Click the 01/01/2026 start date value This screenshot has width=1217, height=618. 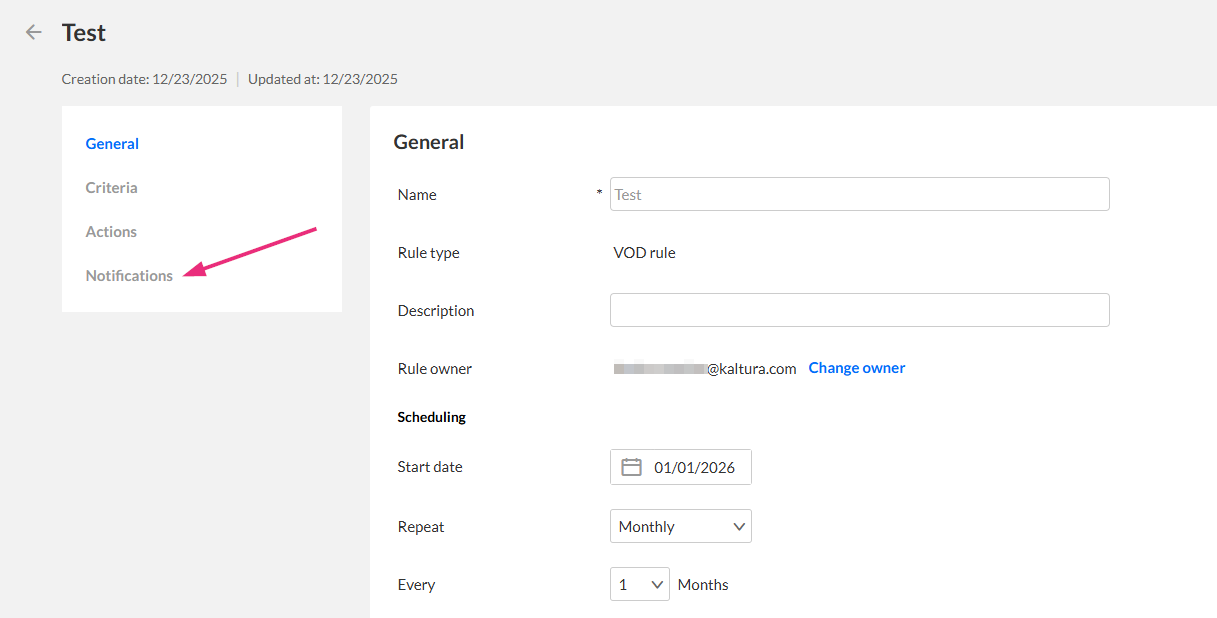click(x=694, y=467)
